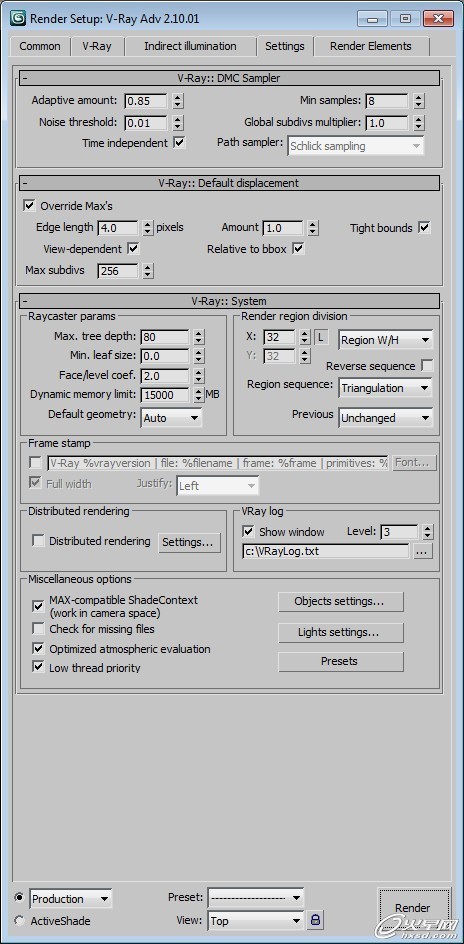Viewport: 464px width, 944px height.
Task: Open the Path sampler dropdown
Action: click(x=356, y=146)
